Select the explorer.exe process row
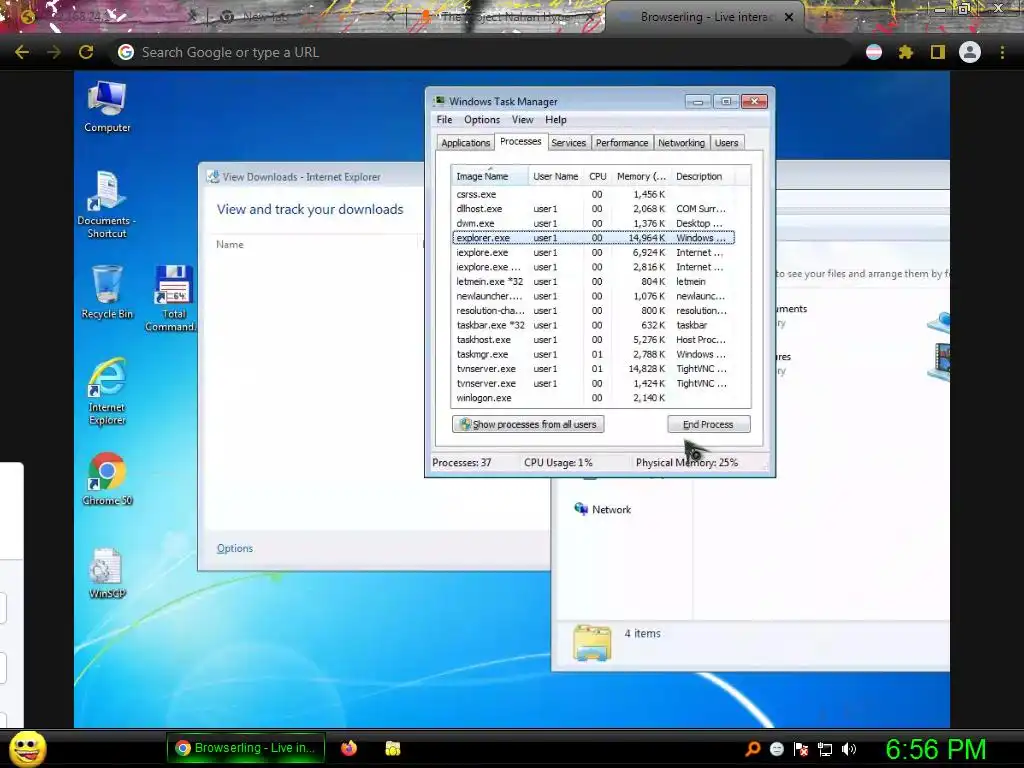The width and height of the screenshot is (1024, 768). [593, 238]
